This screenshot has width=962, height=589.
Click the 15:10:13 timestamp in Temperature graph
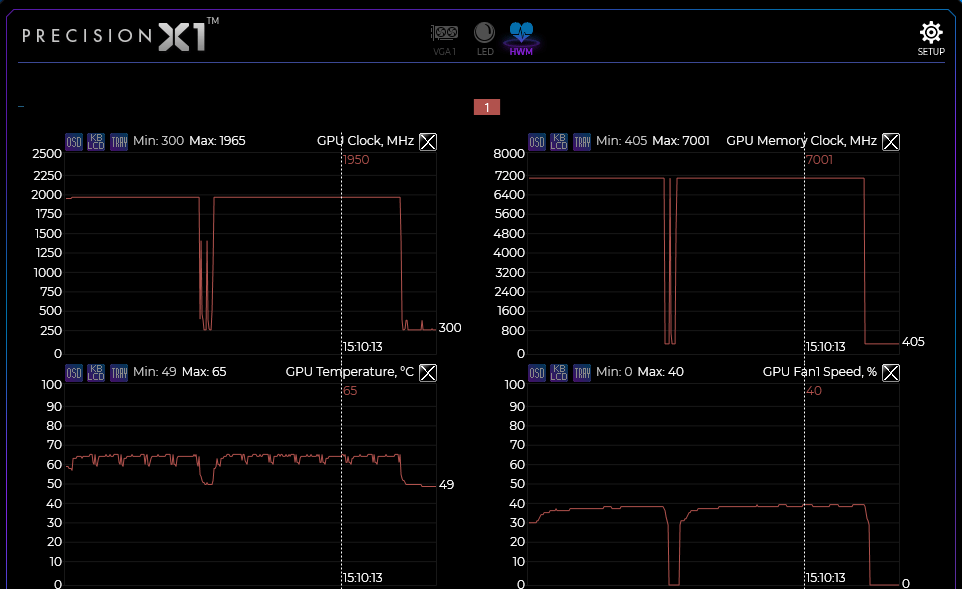[363, 577]
